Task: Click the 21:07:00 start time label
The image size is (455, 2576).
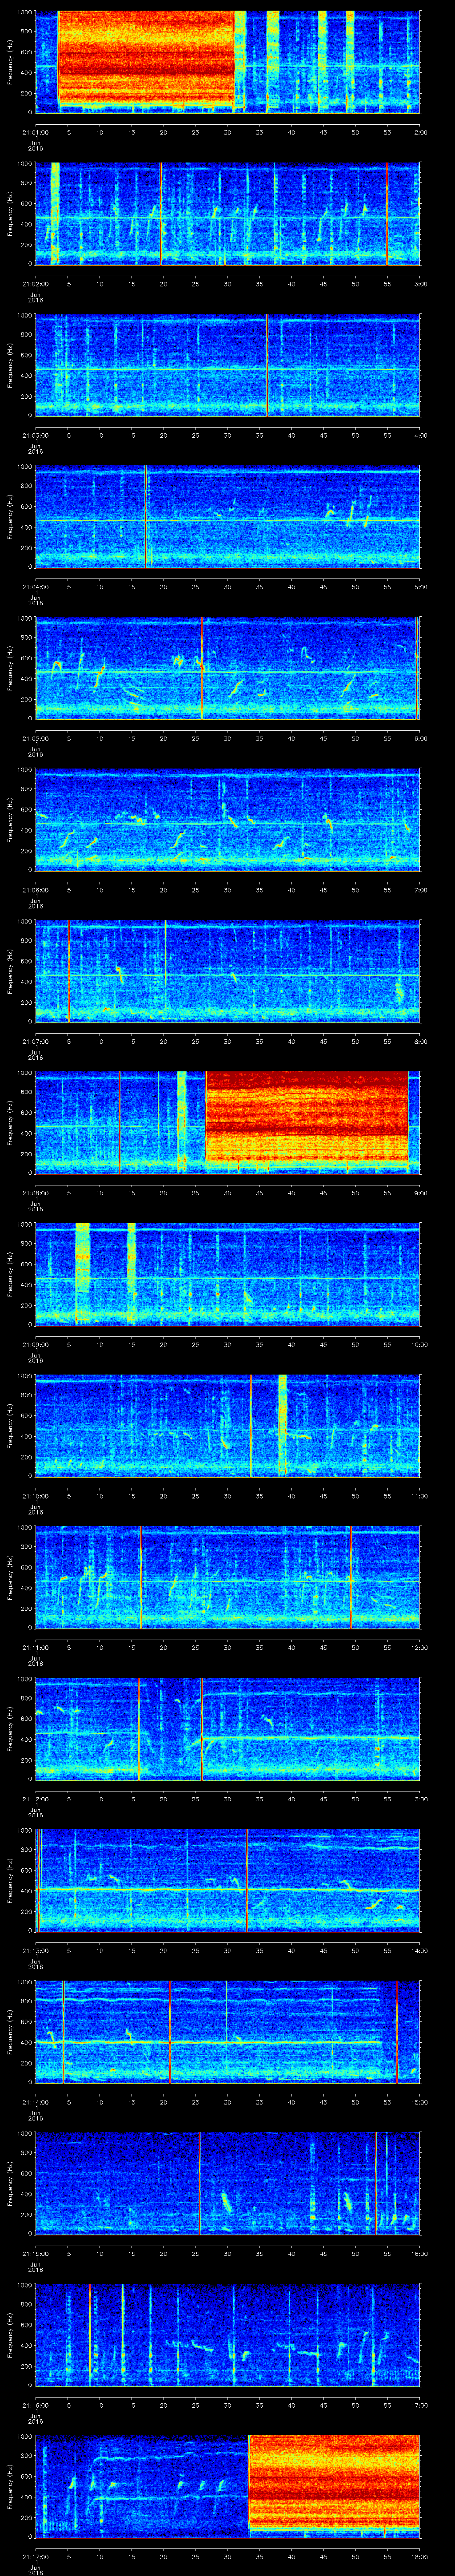Action: pyautogui.click(x=35, y=1042)
